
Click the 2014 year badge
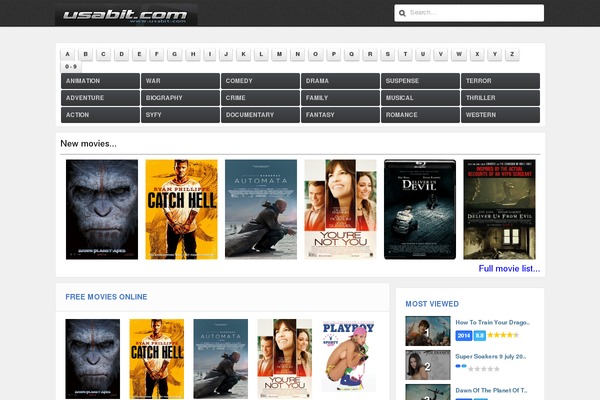coord(464,336)
